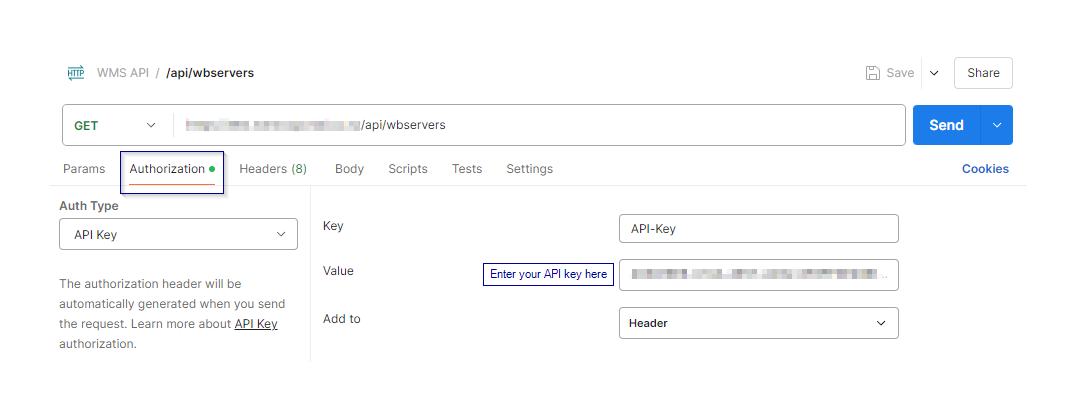Image resolution: width=1077 pixels, height=412 pixels.
Task: Click the Save disk icon
Action: click(872, 73)
